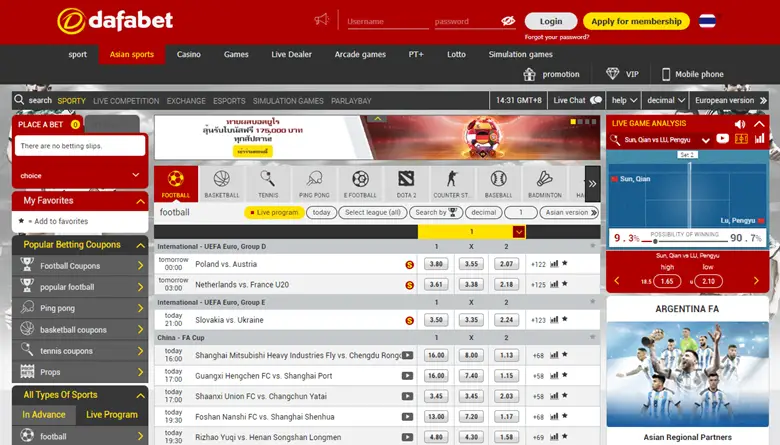
Task: Open stream for Shanghai Mitsubishi vs. Chengdu
Action: 408,355
